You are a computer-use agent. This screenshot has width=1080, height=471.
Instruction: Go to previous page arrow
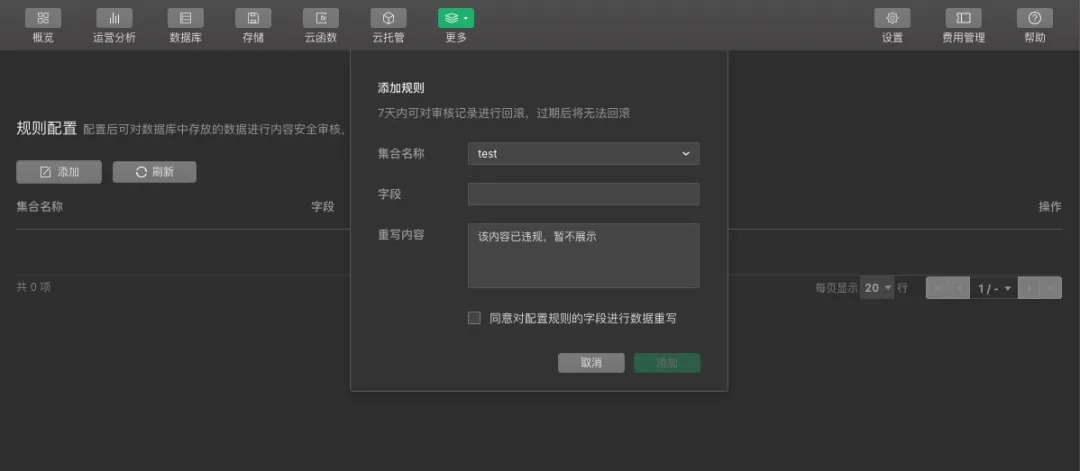pyautogui.click(x=959, y=288)
